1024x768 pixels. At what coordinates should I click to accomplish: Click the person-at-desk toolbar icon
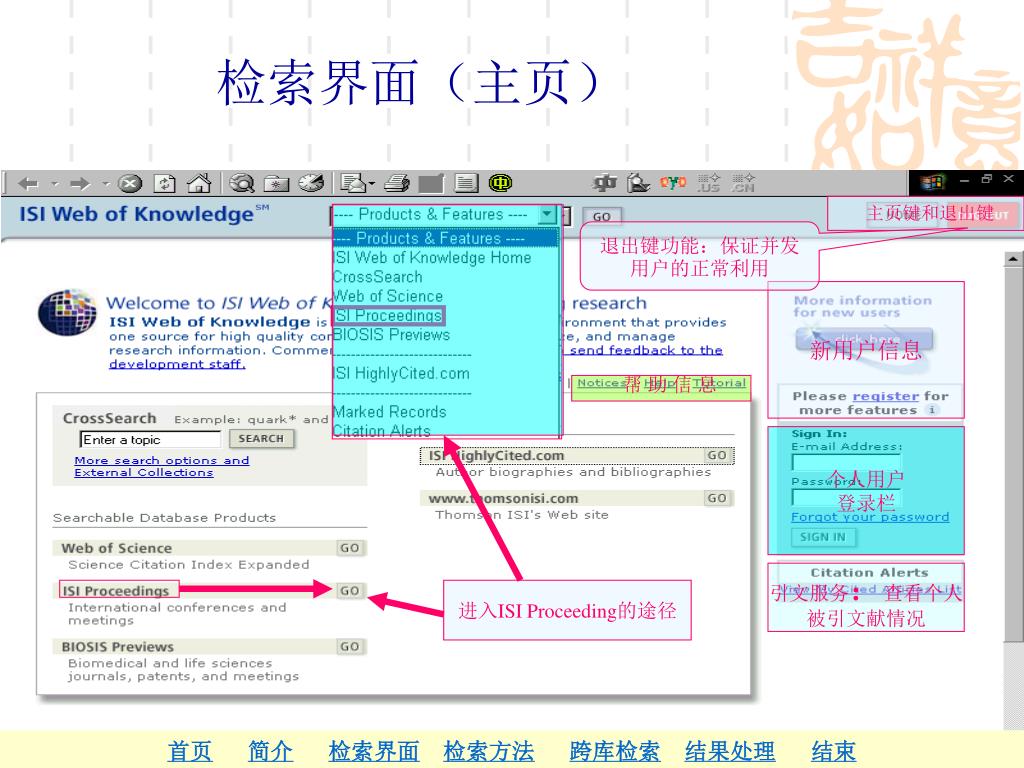point(638,184)
